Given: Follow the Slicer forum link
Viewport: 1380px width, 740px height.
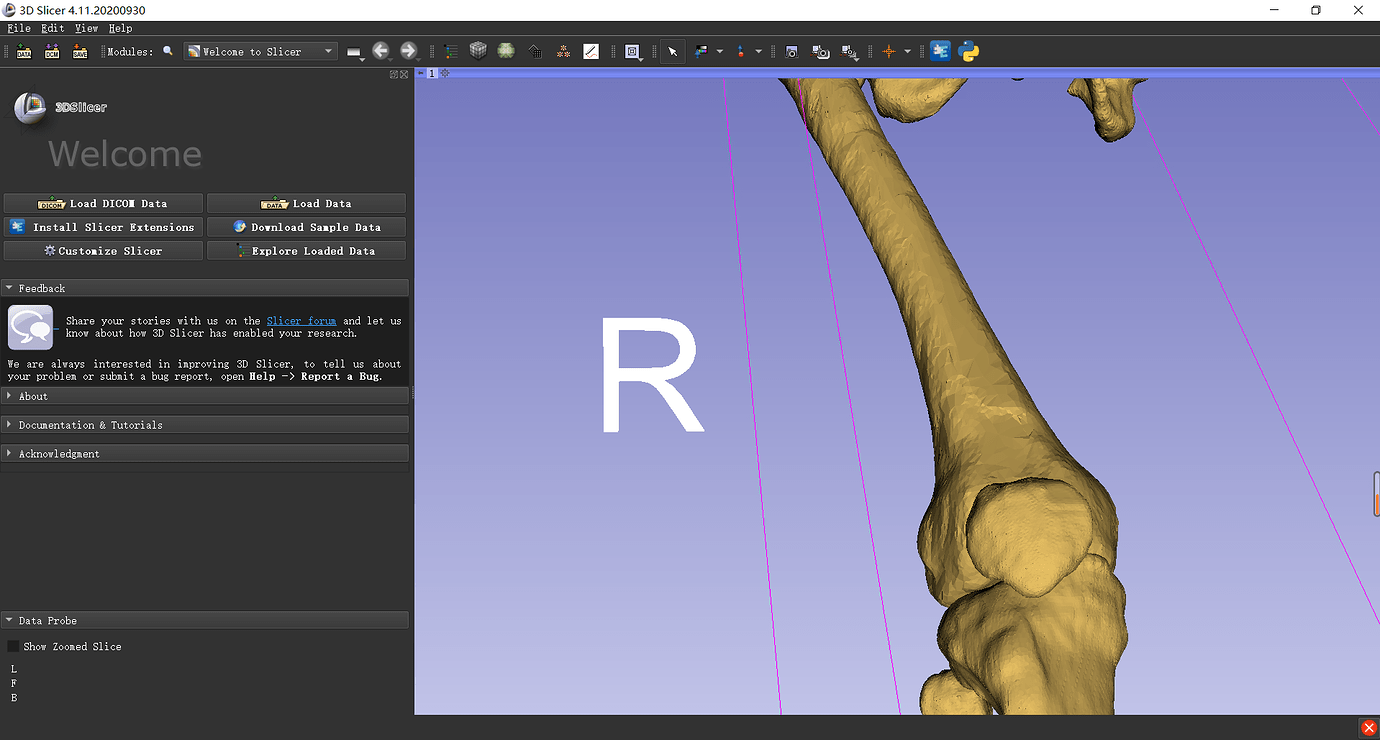Looking at the screenshot, I should click(x=301, y=321).
